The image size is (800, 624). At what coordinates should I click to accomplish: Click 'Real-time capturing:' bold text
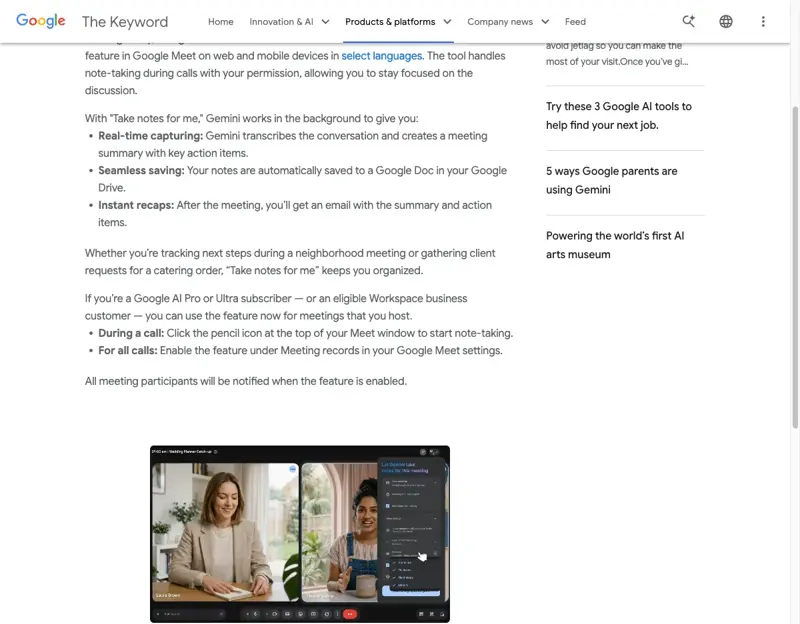(x=151, y=136)
